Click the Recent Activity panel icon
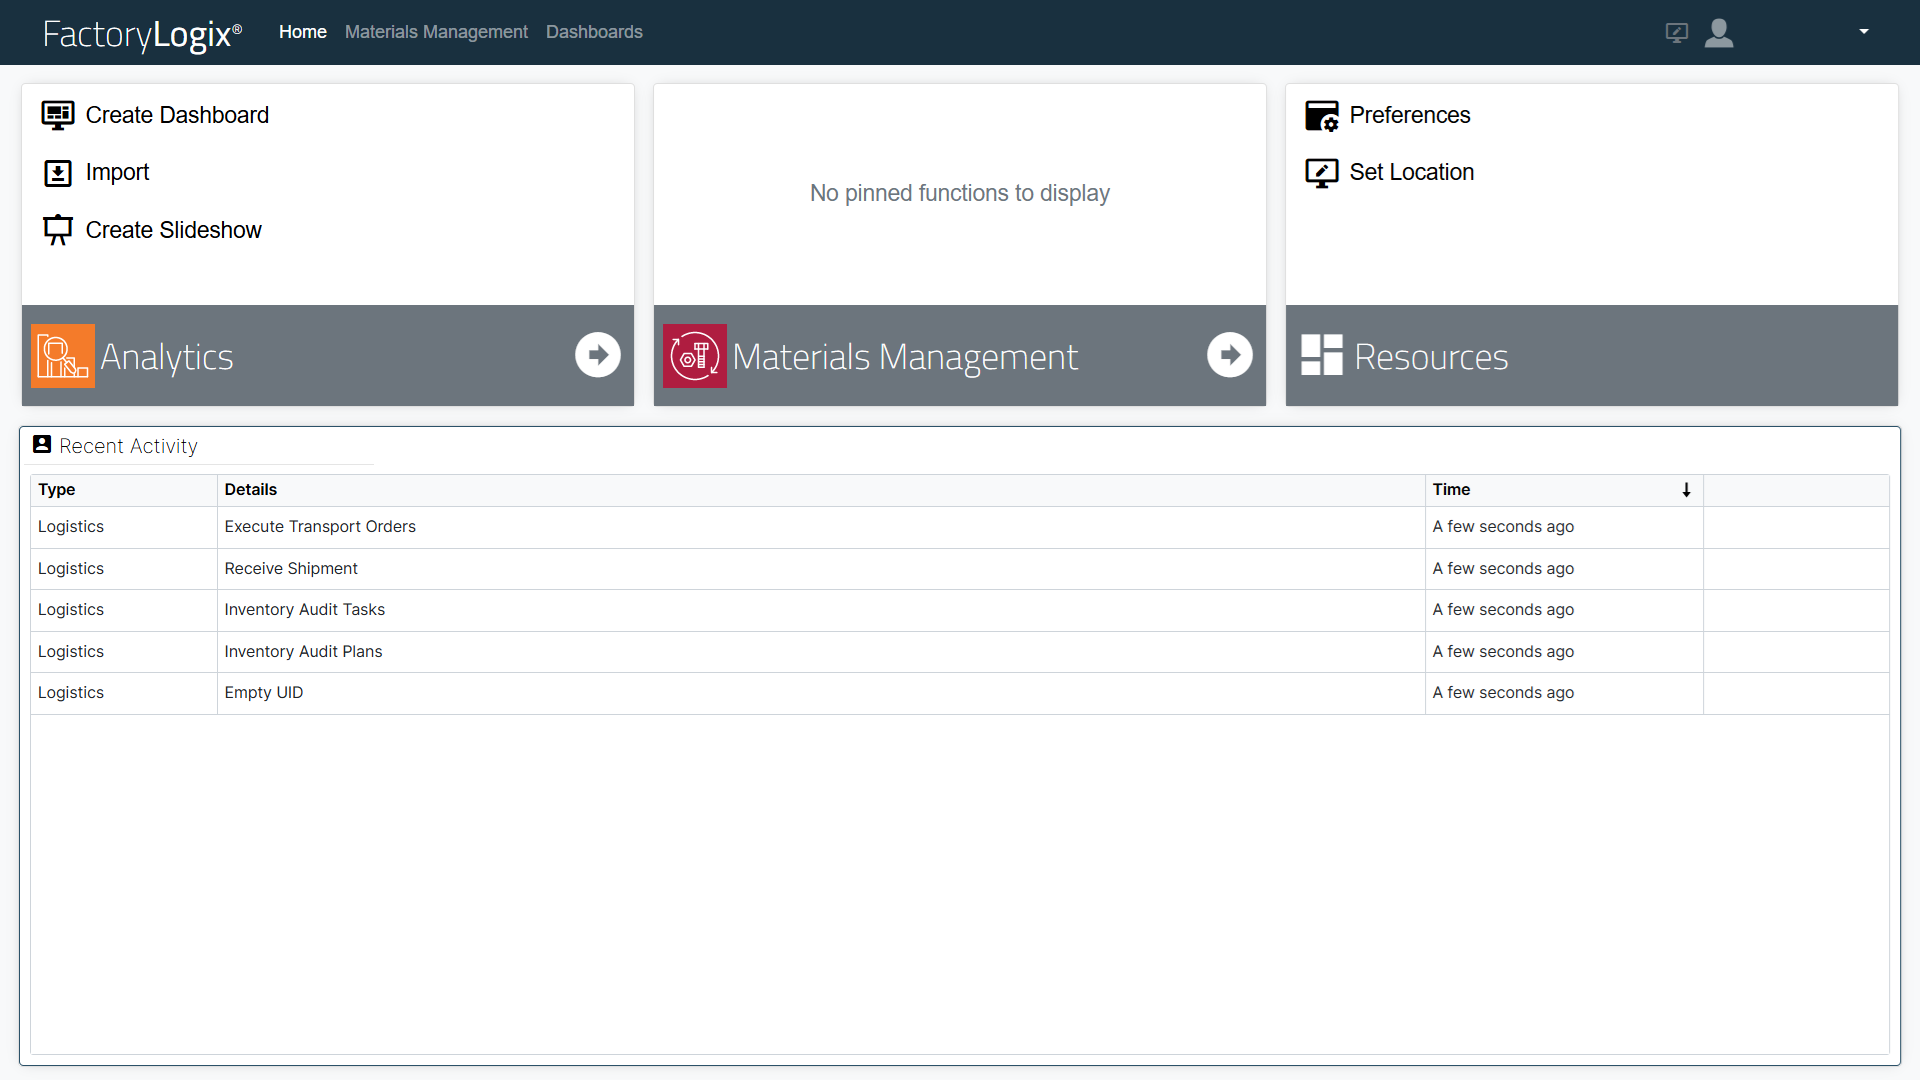1920x1080 pixels. click(41, 444)
